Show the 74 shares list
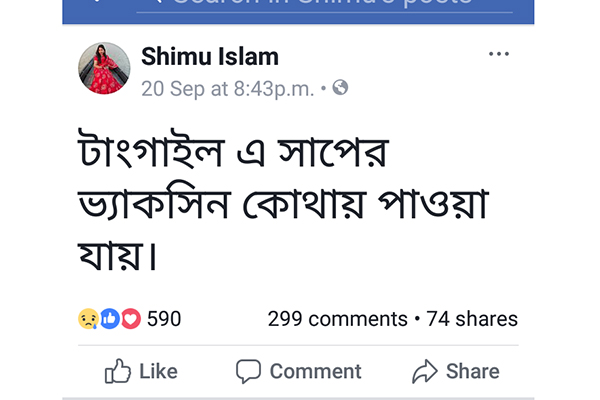Screen dimensions: 600x400 pyautogui.click(x=472, y=319)
